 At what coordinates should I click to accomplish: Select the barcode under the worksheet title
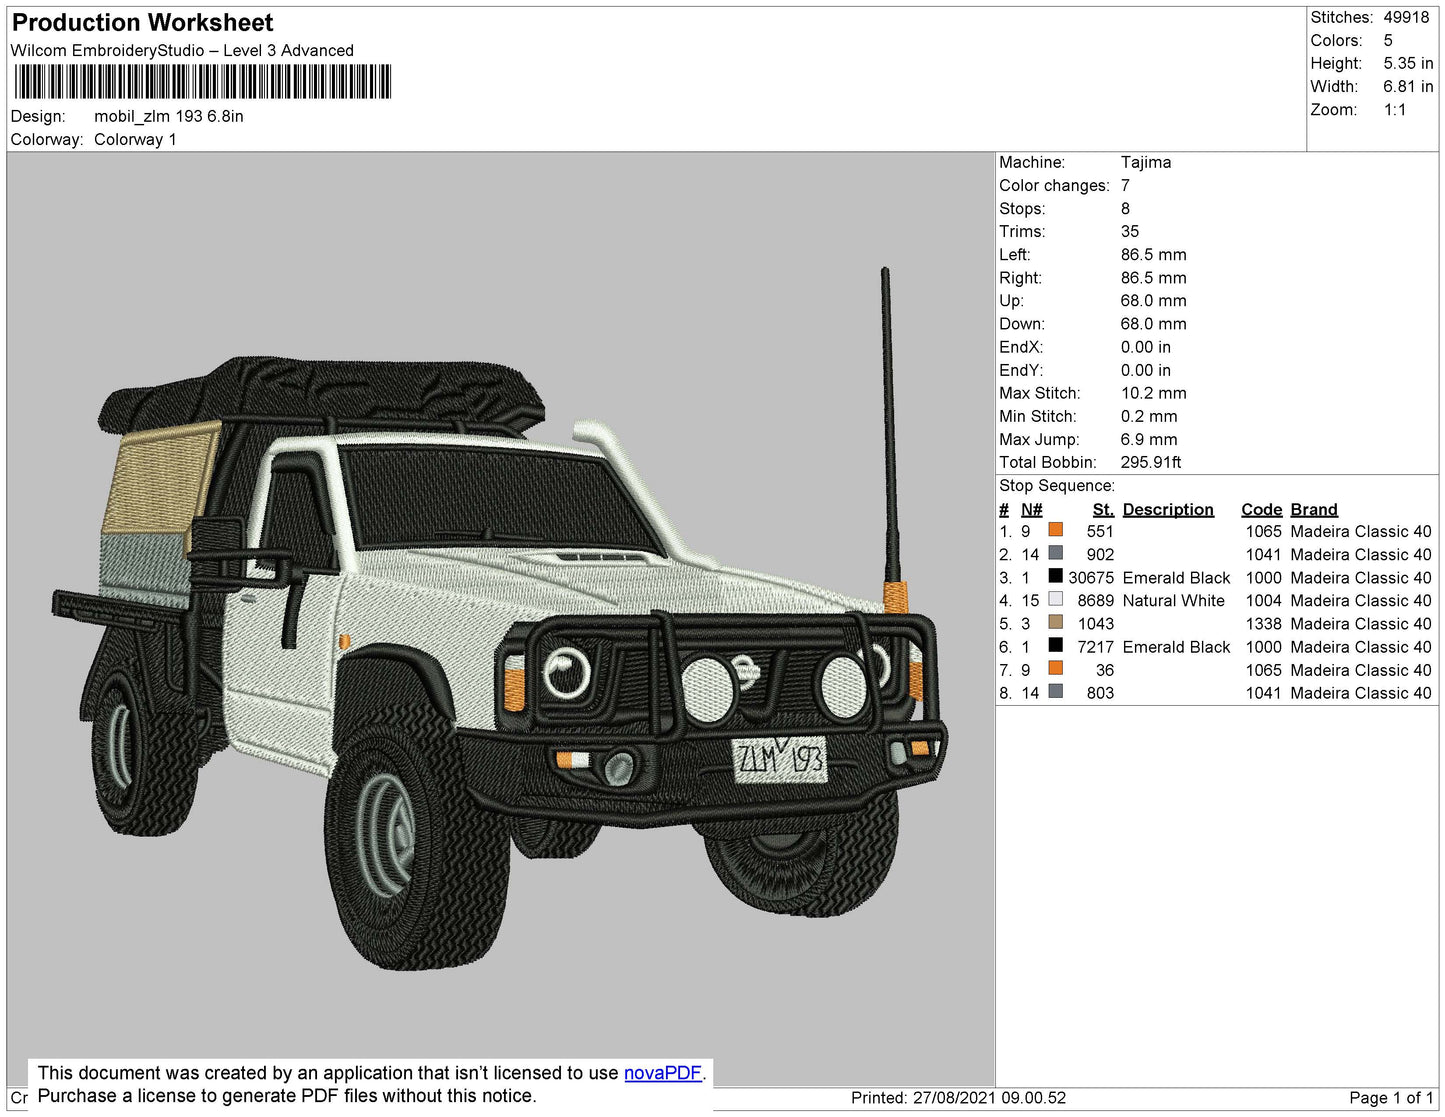pyautogui.click(x=202, y=82)
